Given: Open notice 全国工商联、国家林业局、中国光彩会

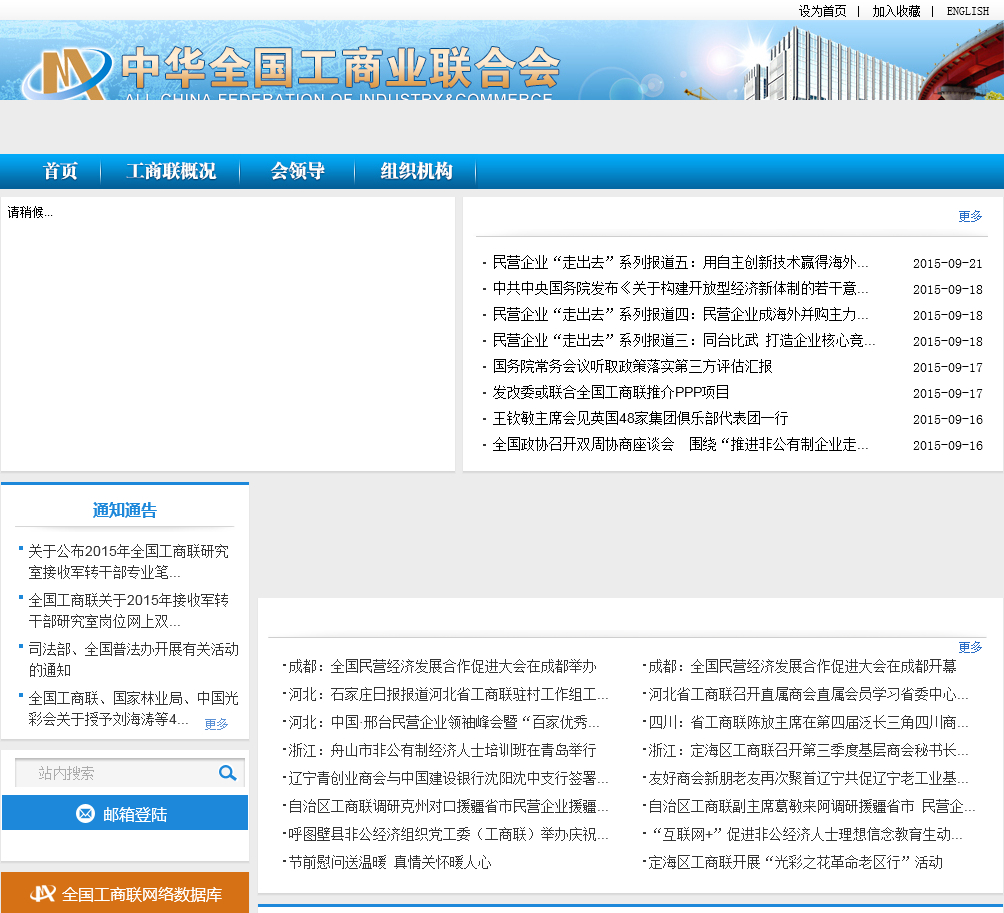Looking at the screenshot, I should point(133,709).
